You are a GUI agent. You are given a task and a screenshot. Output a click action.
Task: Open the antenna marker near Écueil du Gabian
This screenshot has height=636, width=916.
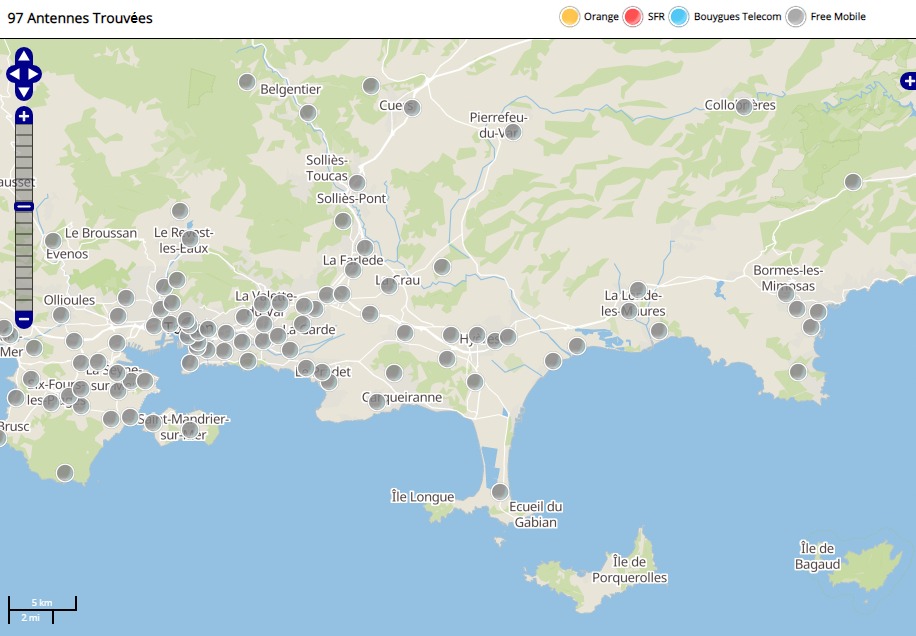(500, 491)
